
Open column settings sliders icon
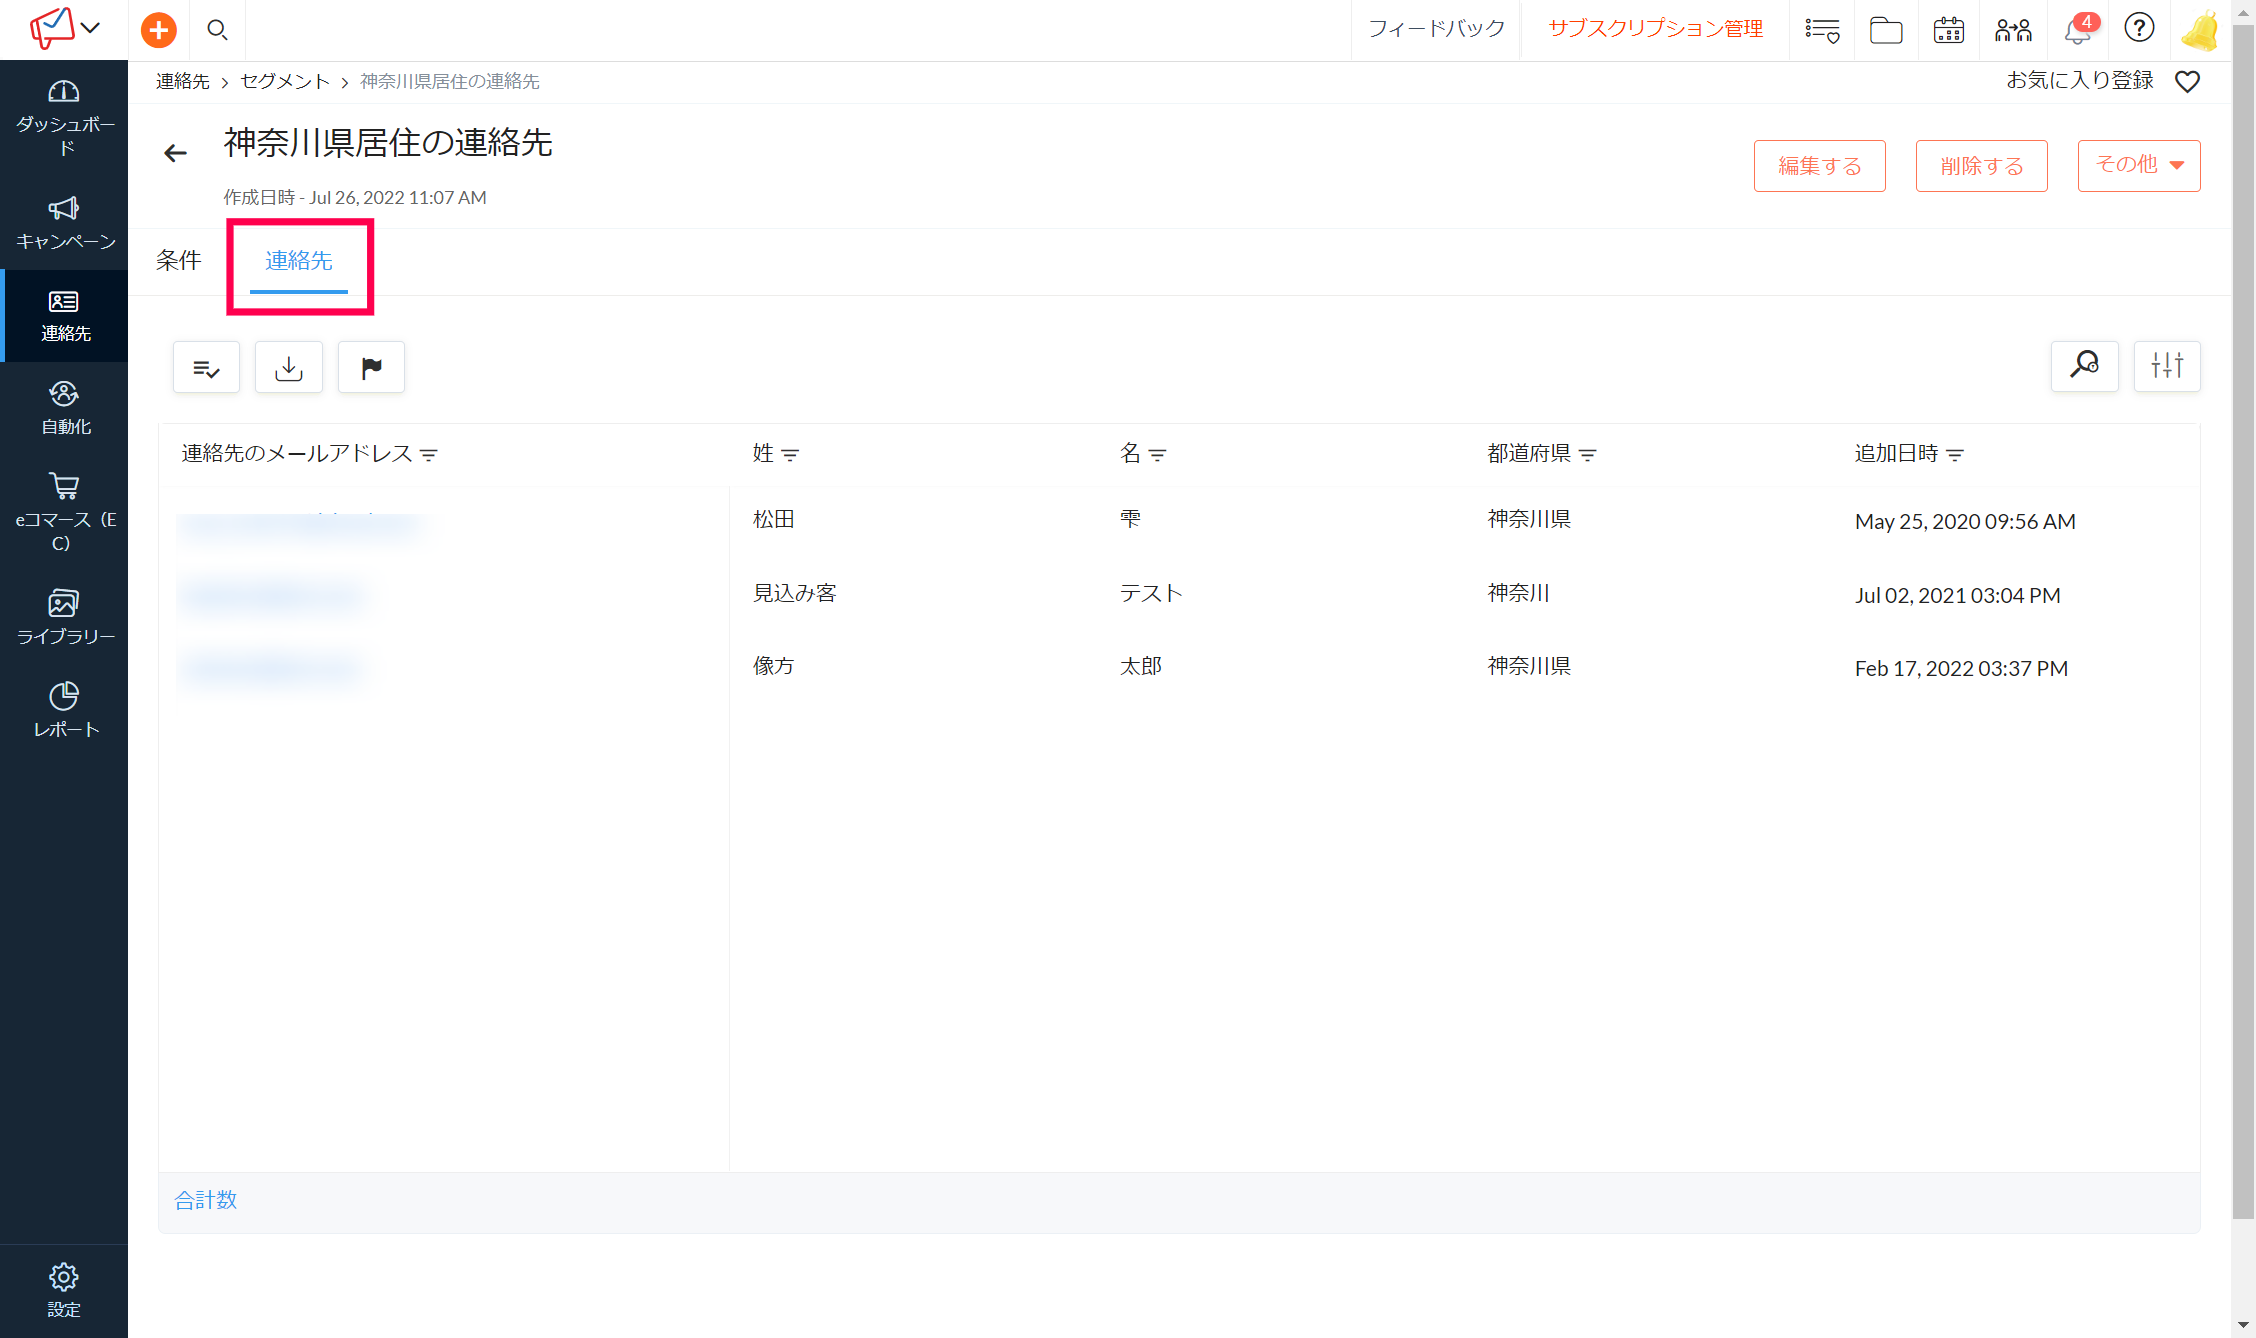click(2167, 366)
